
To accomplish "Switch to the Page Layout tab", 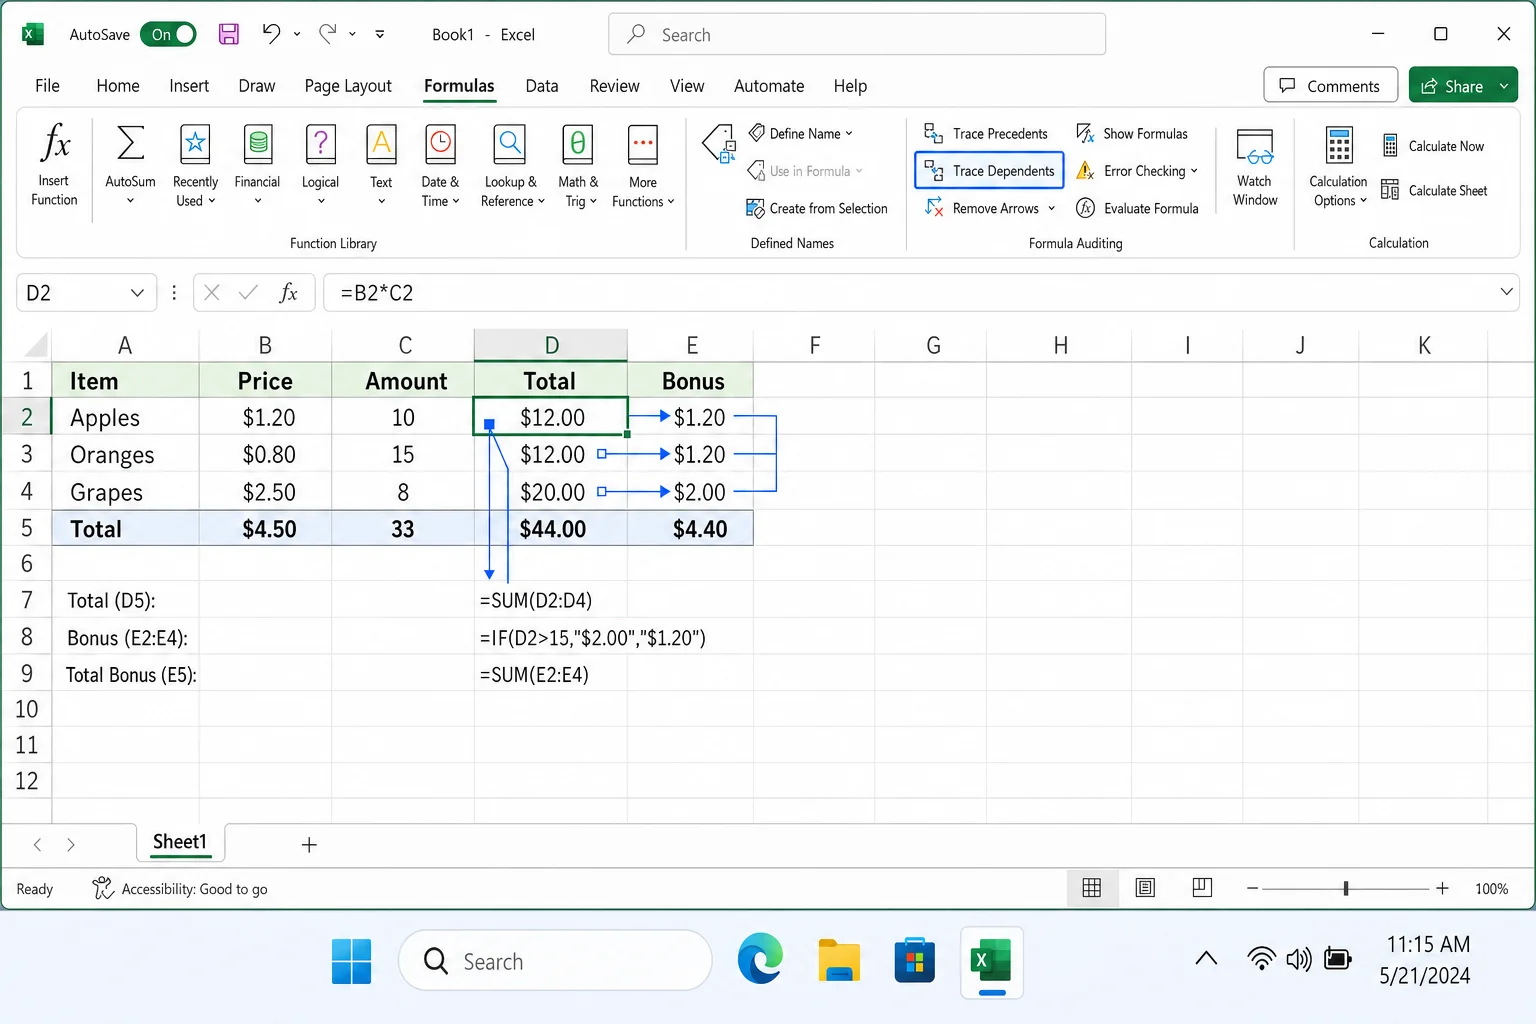I will tap(348, 86).
